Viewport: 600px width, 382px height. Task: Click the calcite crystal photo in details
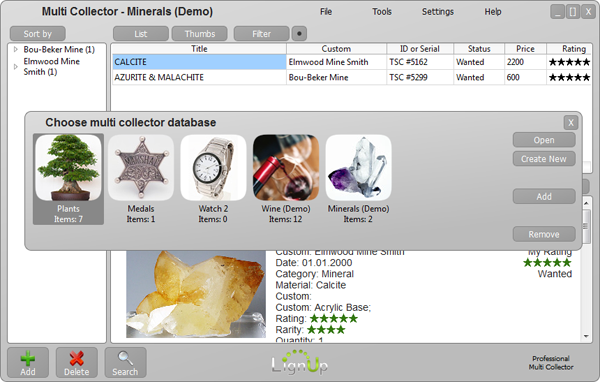click(x=196, y=294)
